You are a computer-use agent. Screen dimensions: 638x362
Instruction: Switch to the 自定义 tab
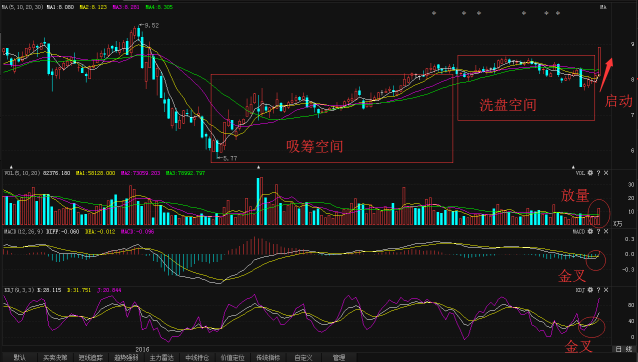coord(303,358)
